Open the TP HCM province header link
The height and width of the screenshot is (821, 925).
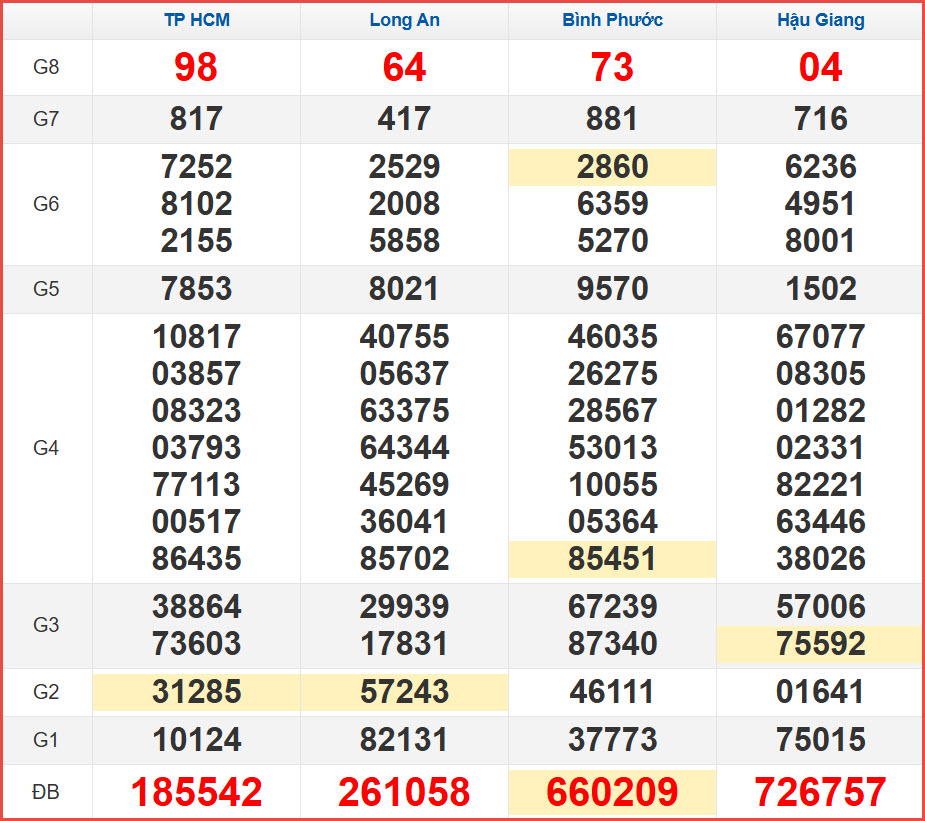(196, 20)
